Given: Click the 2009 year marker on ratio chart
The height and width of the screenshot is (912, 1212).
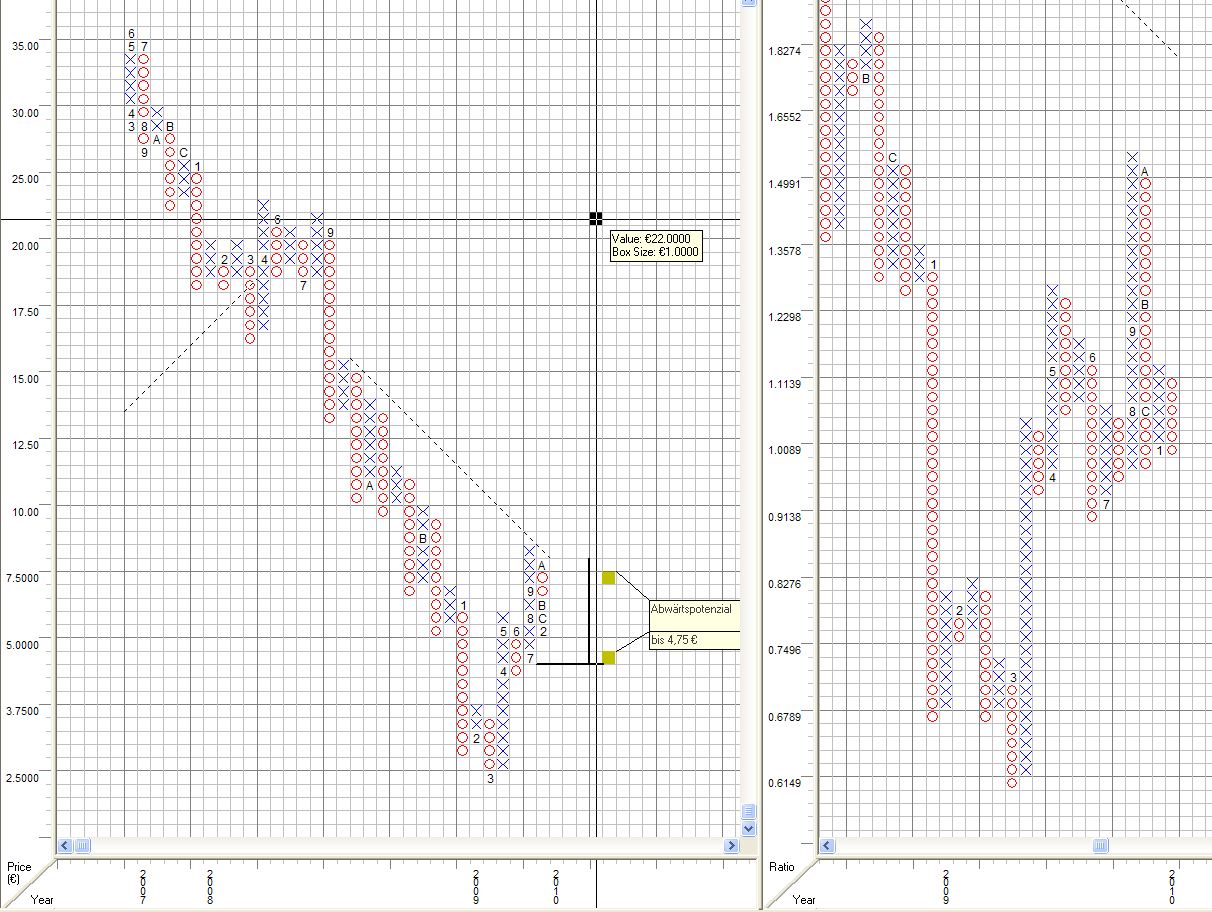Looking at the screenshot, I should pyautogui.click(x=946, y=887).
